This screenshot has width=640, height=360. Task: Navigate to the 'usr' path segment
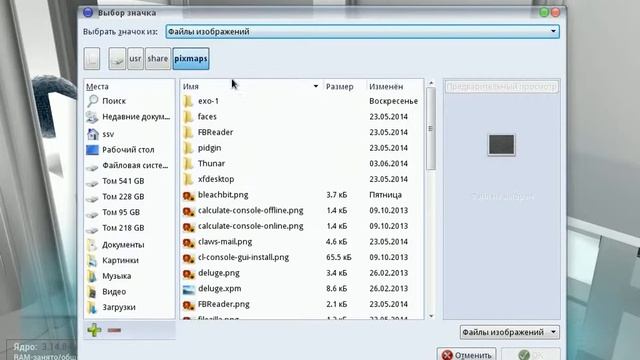click(135, 59)
